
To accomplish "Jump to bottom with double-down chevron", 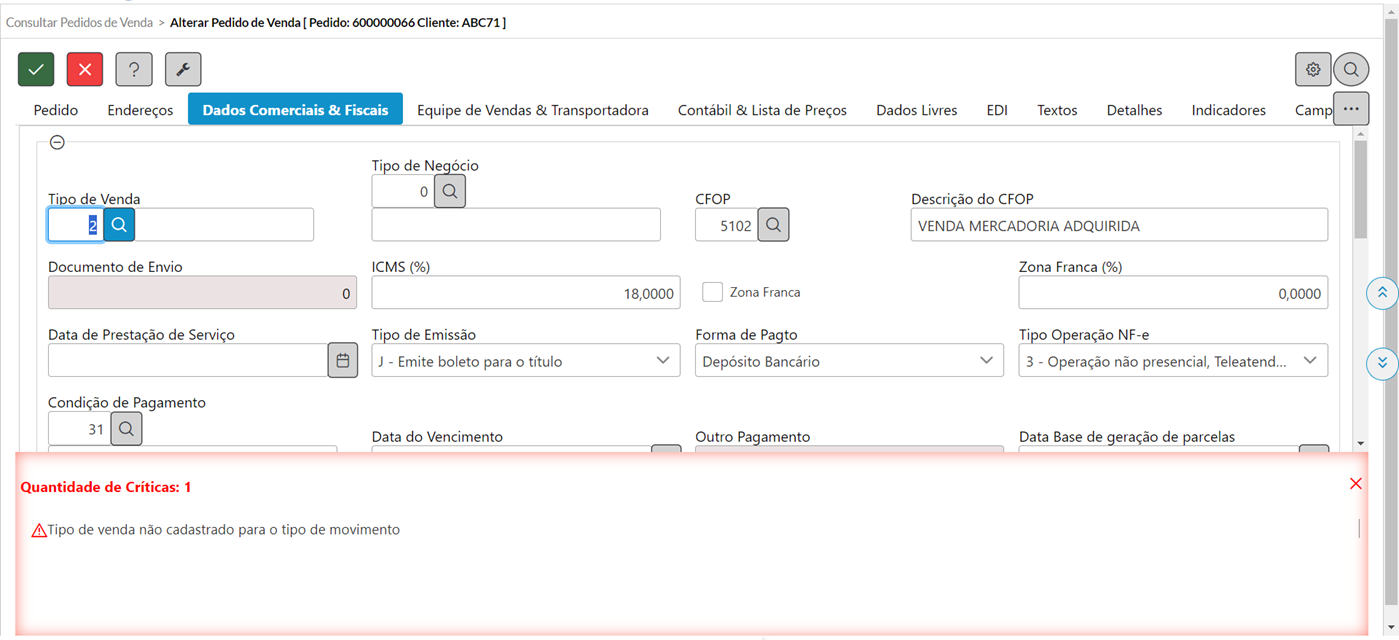I will (1382, 363).
